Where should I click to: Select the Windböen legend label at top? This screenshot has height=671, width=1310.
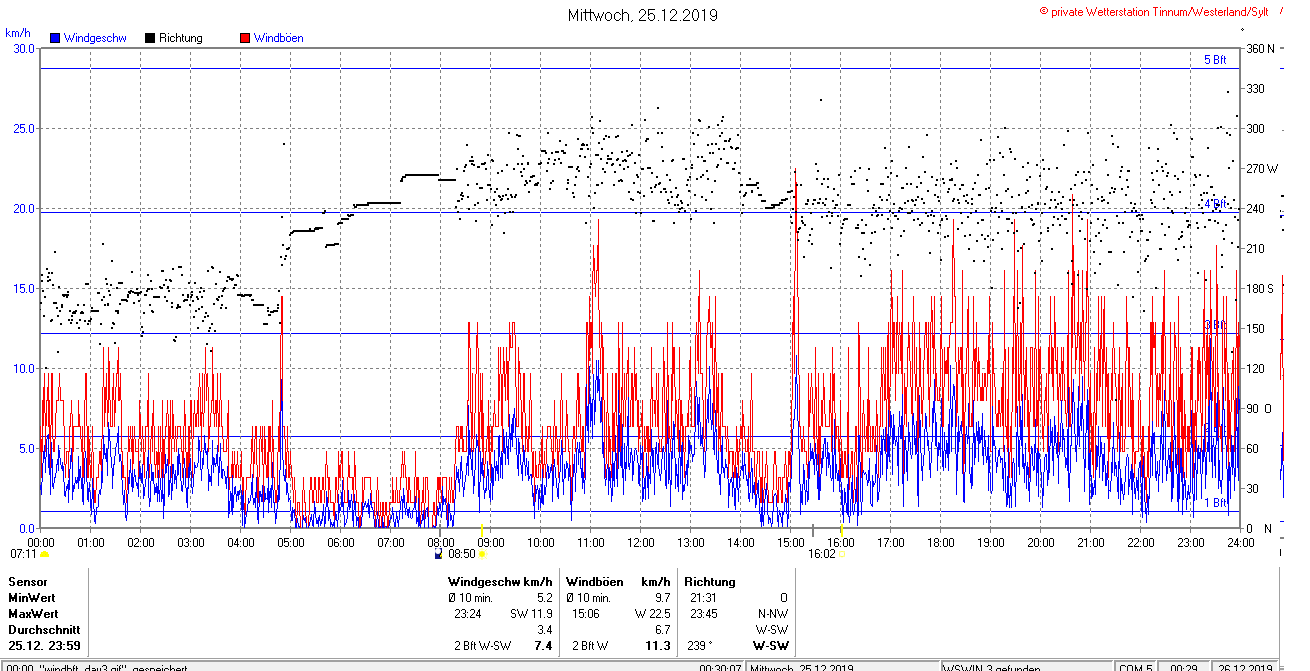pyautogui.click(x=278, y=38)
